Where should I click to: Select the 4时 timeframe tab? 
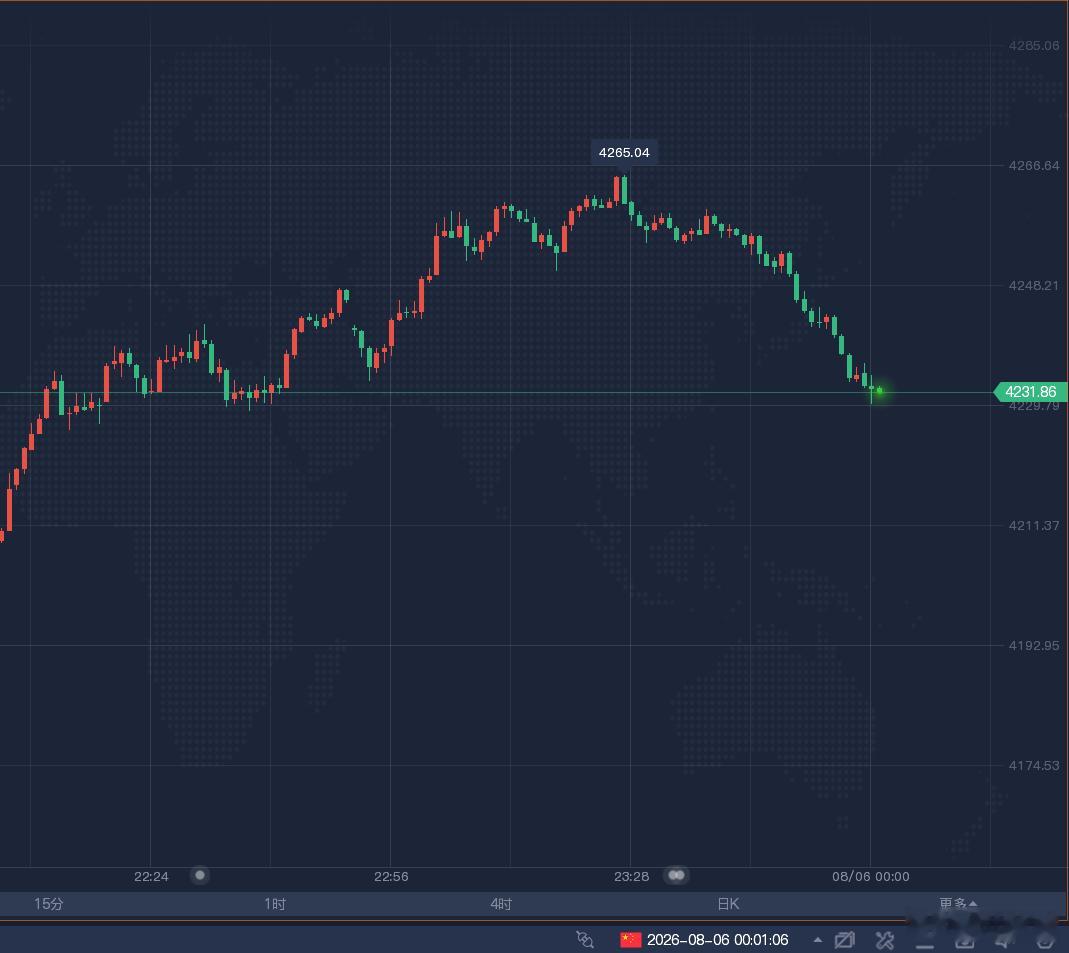(501, 904)
